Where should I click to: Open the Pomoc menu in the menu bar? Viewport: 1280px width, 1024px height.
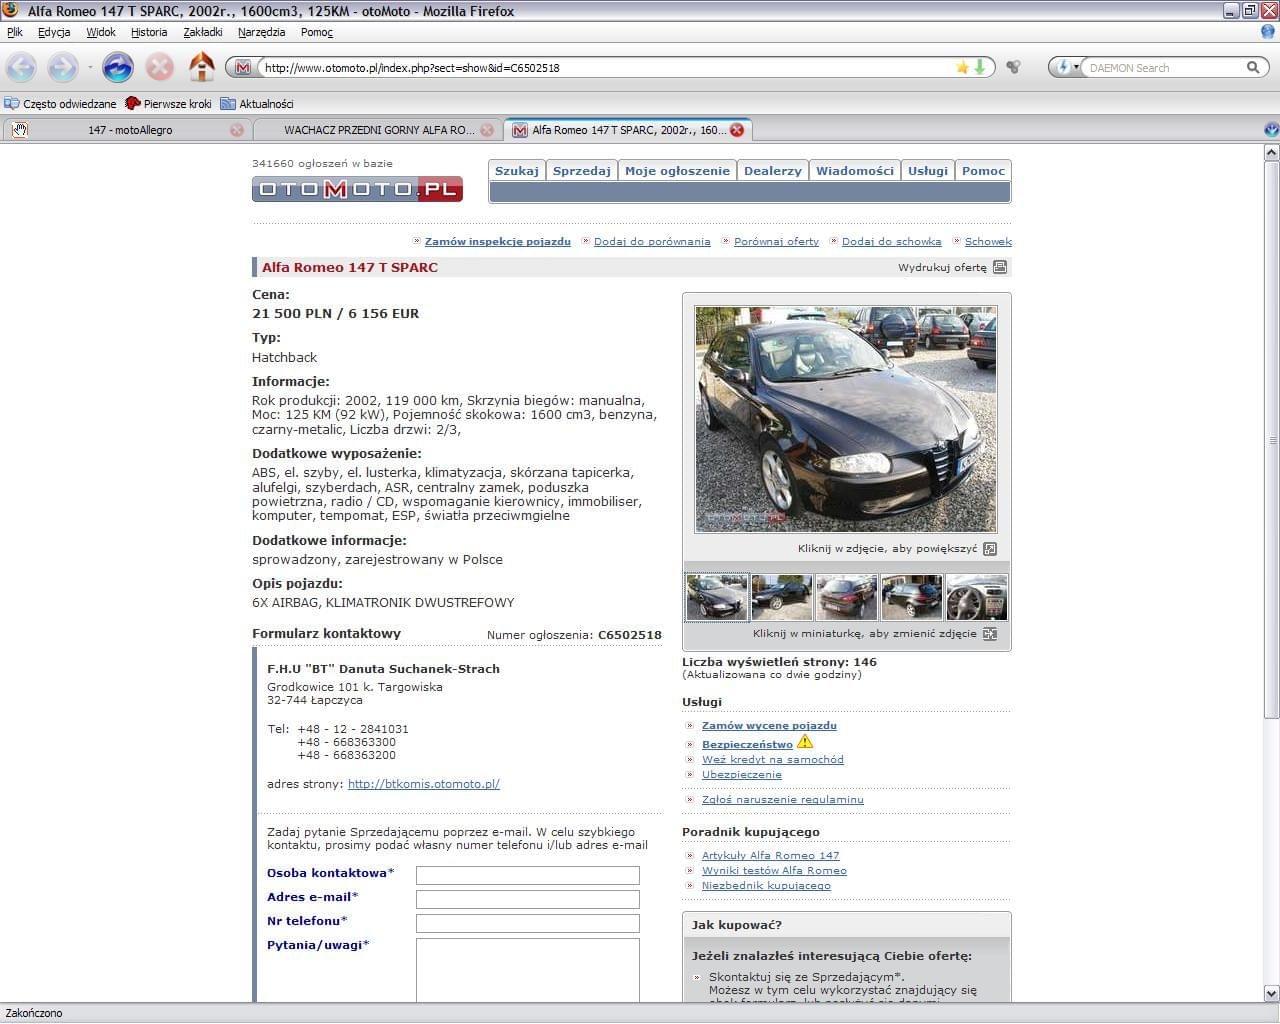point(317,32)
